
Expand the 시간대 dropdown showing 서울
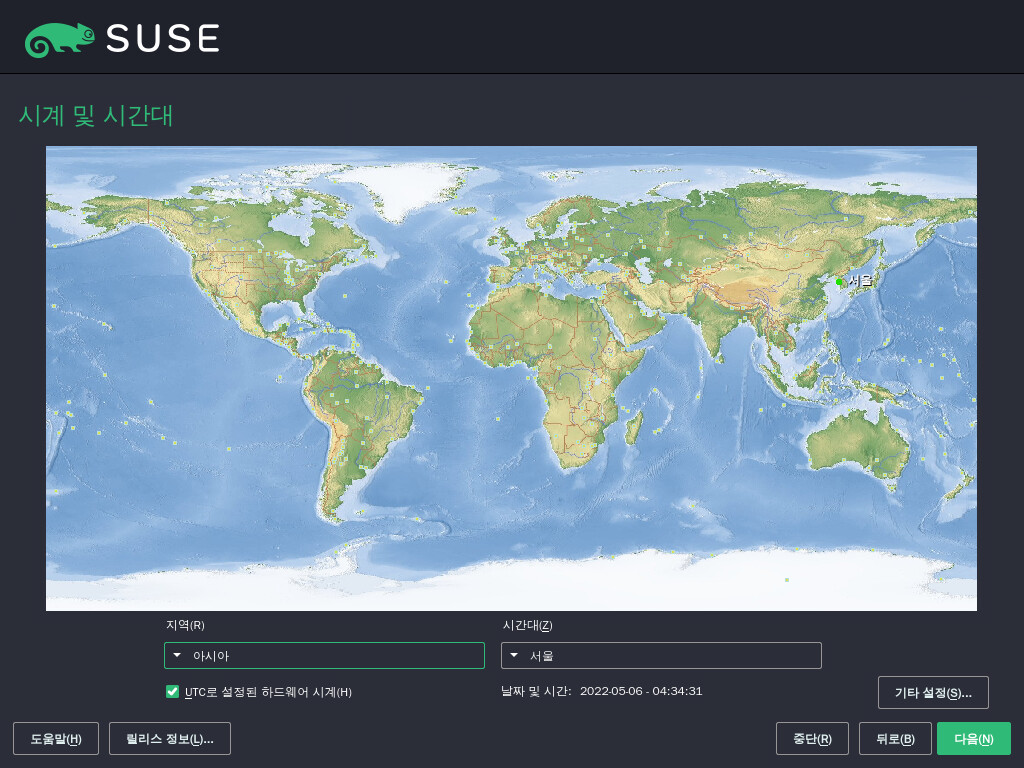coord(661,655)
